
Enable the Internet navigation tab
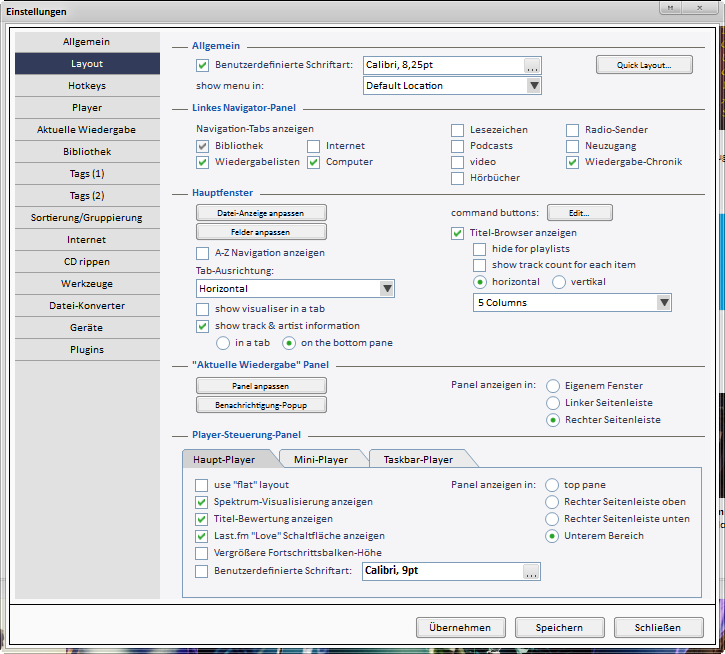click(x=313, y=146)
